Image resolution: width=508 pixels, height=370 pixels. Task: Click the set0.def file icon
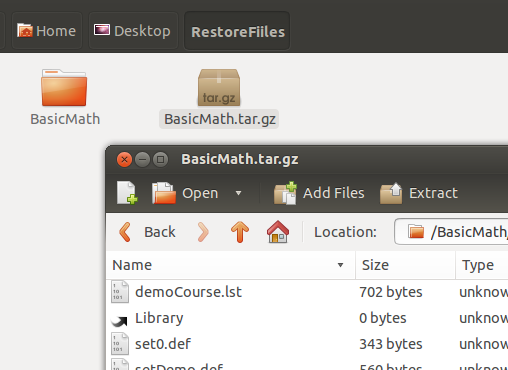[120, 344]
